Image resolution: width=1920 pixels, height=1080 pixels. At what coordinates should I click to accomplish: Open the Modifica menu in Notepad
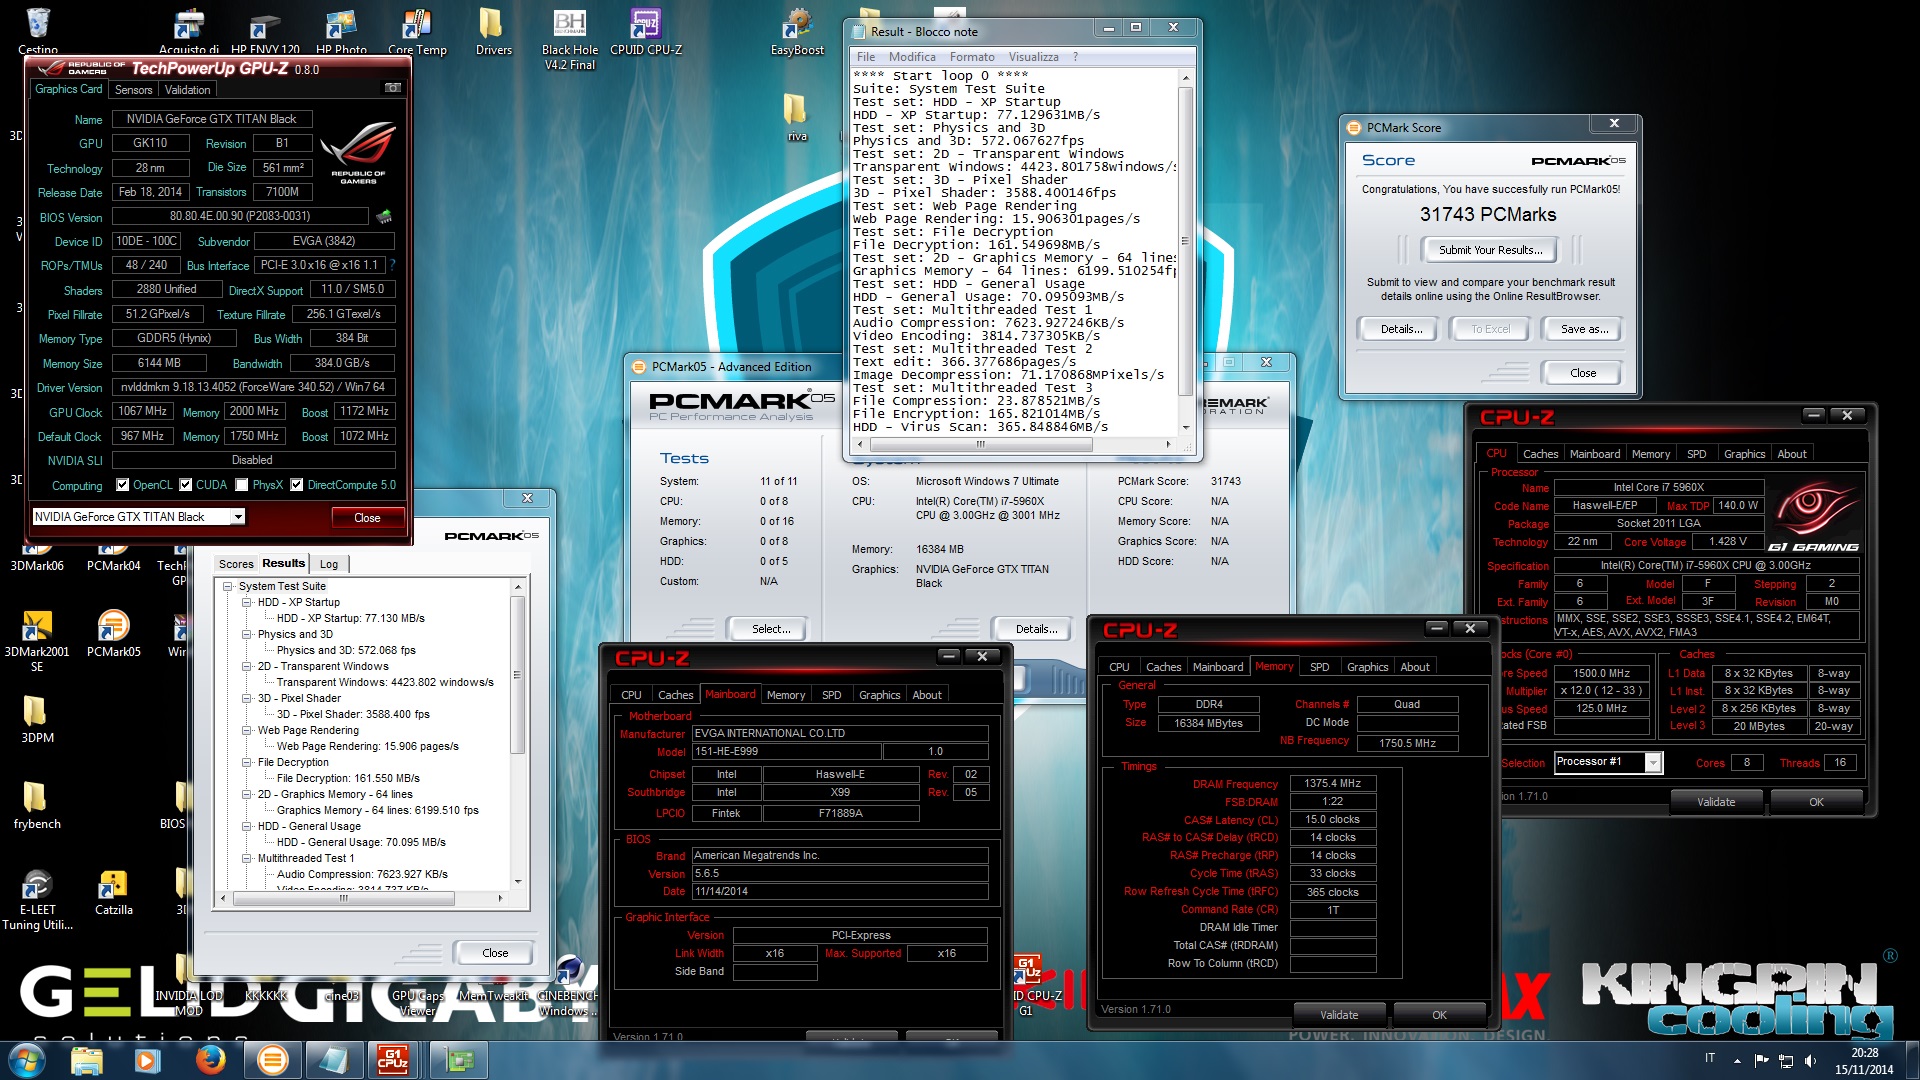click(912, 57)
